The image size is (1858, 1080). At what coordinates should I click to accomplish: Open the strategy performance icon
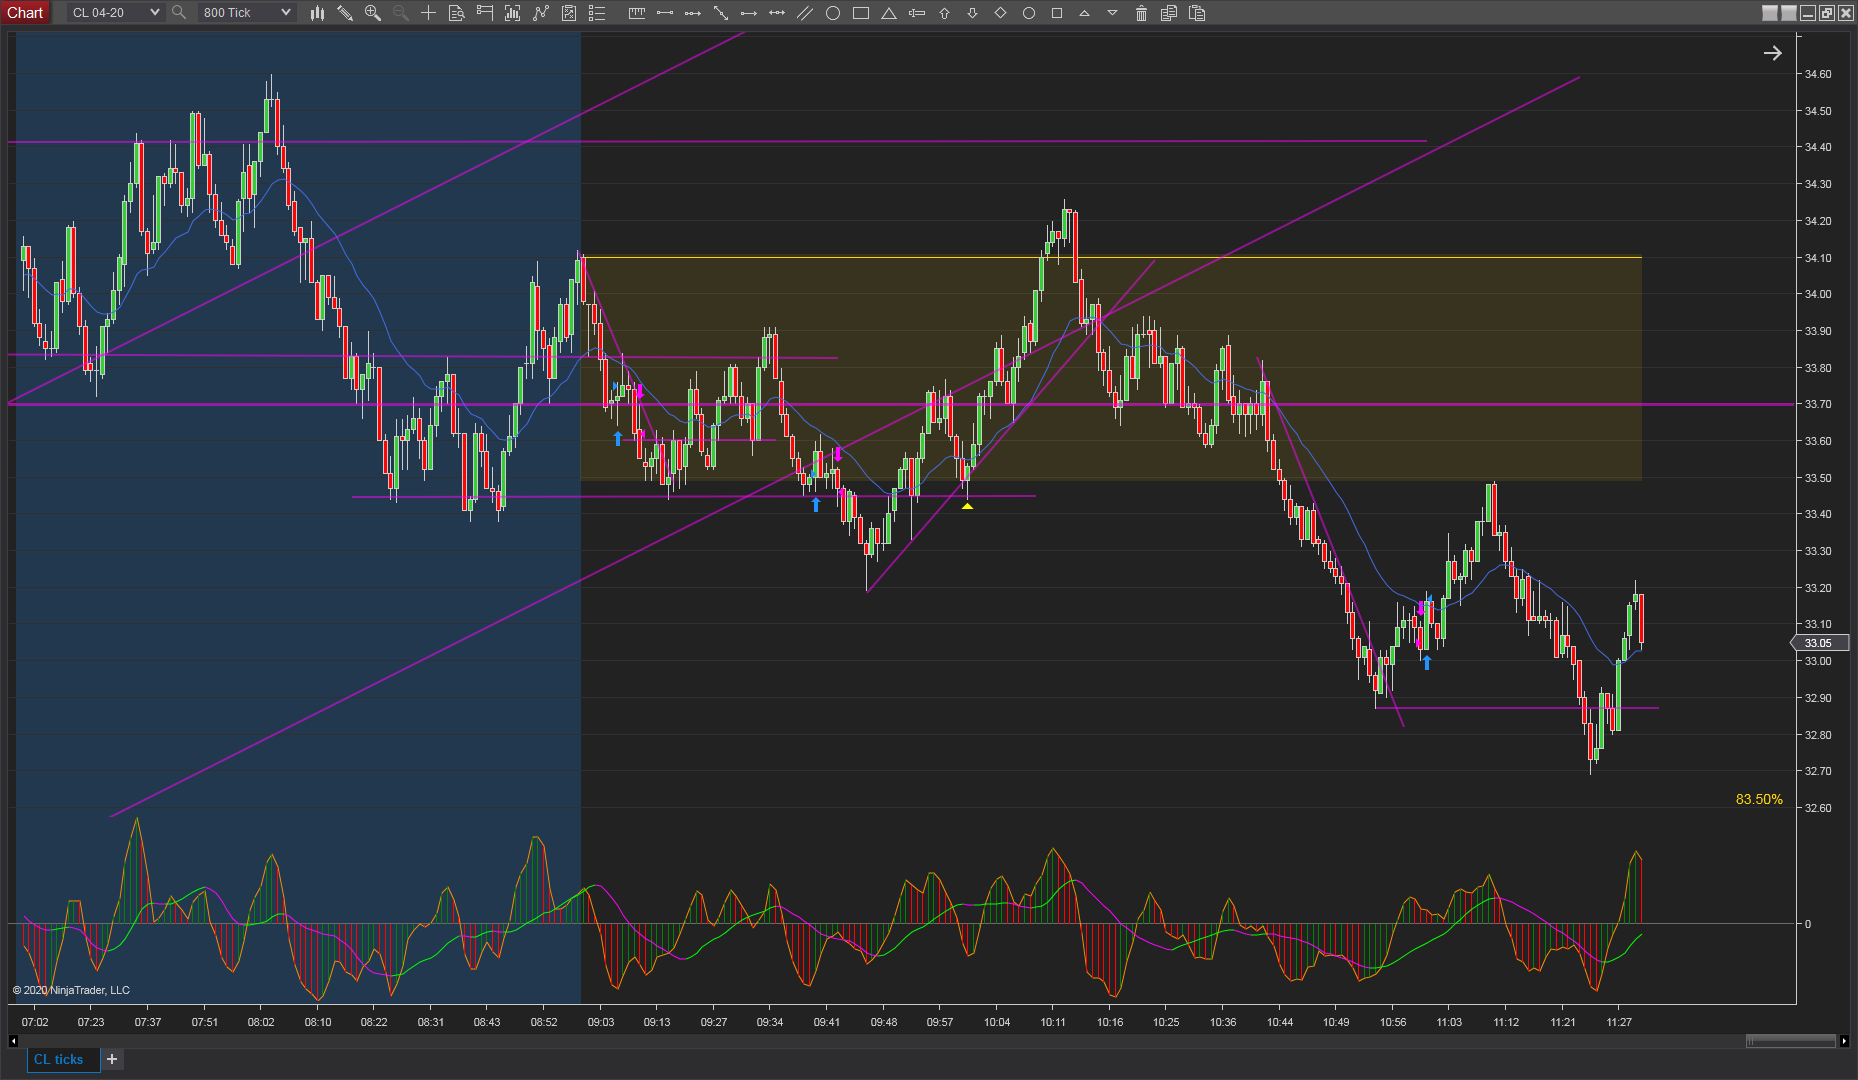tap(569, 13)
